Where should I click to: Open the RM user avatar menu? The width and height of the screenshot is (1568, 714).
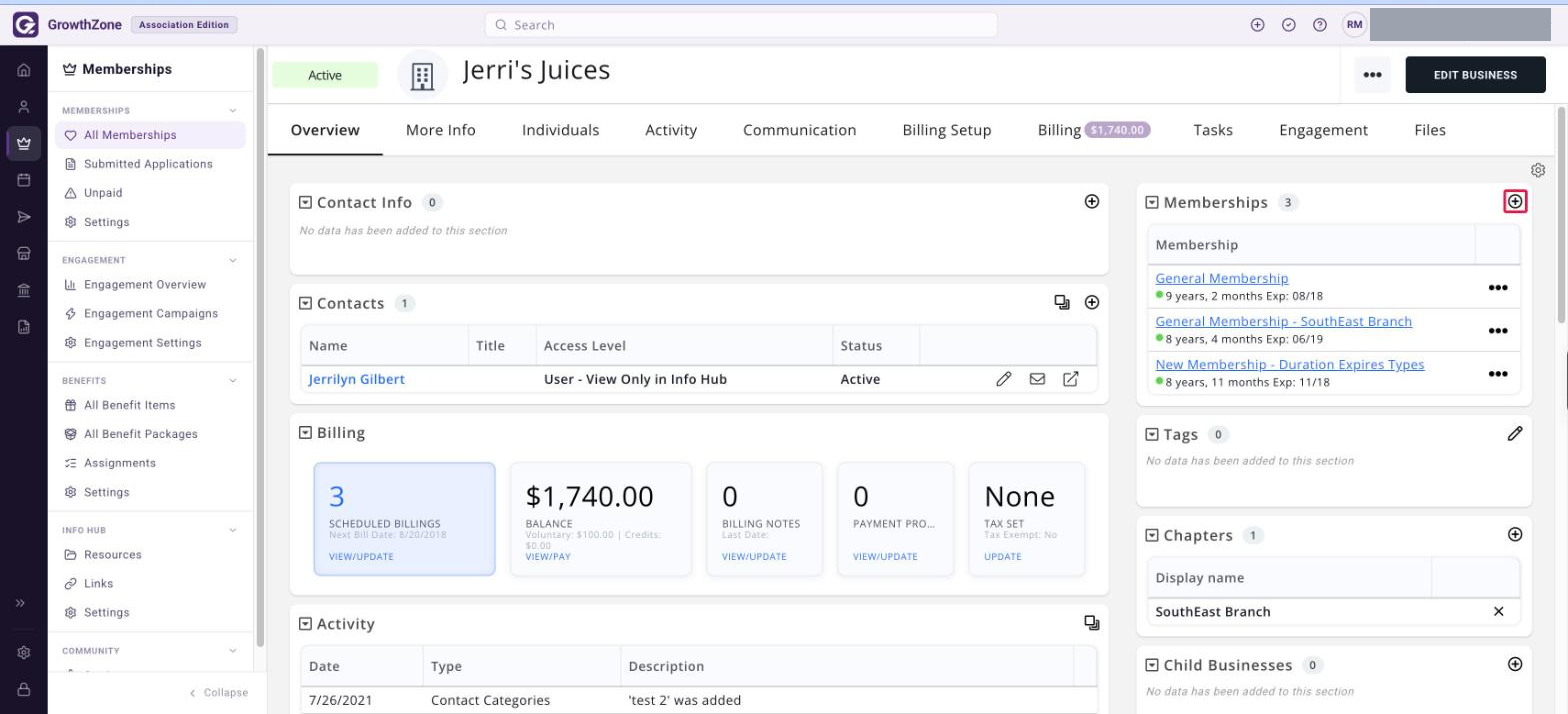coord(1354,25)
